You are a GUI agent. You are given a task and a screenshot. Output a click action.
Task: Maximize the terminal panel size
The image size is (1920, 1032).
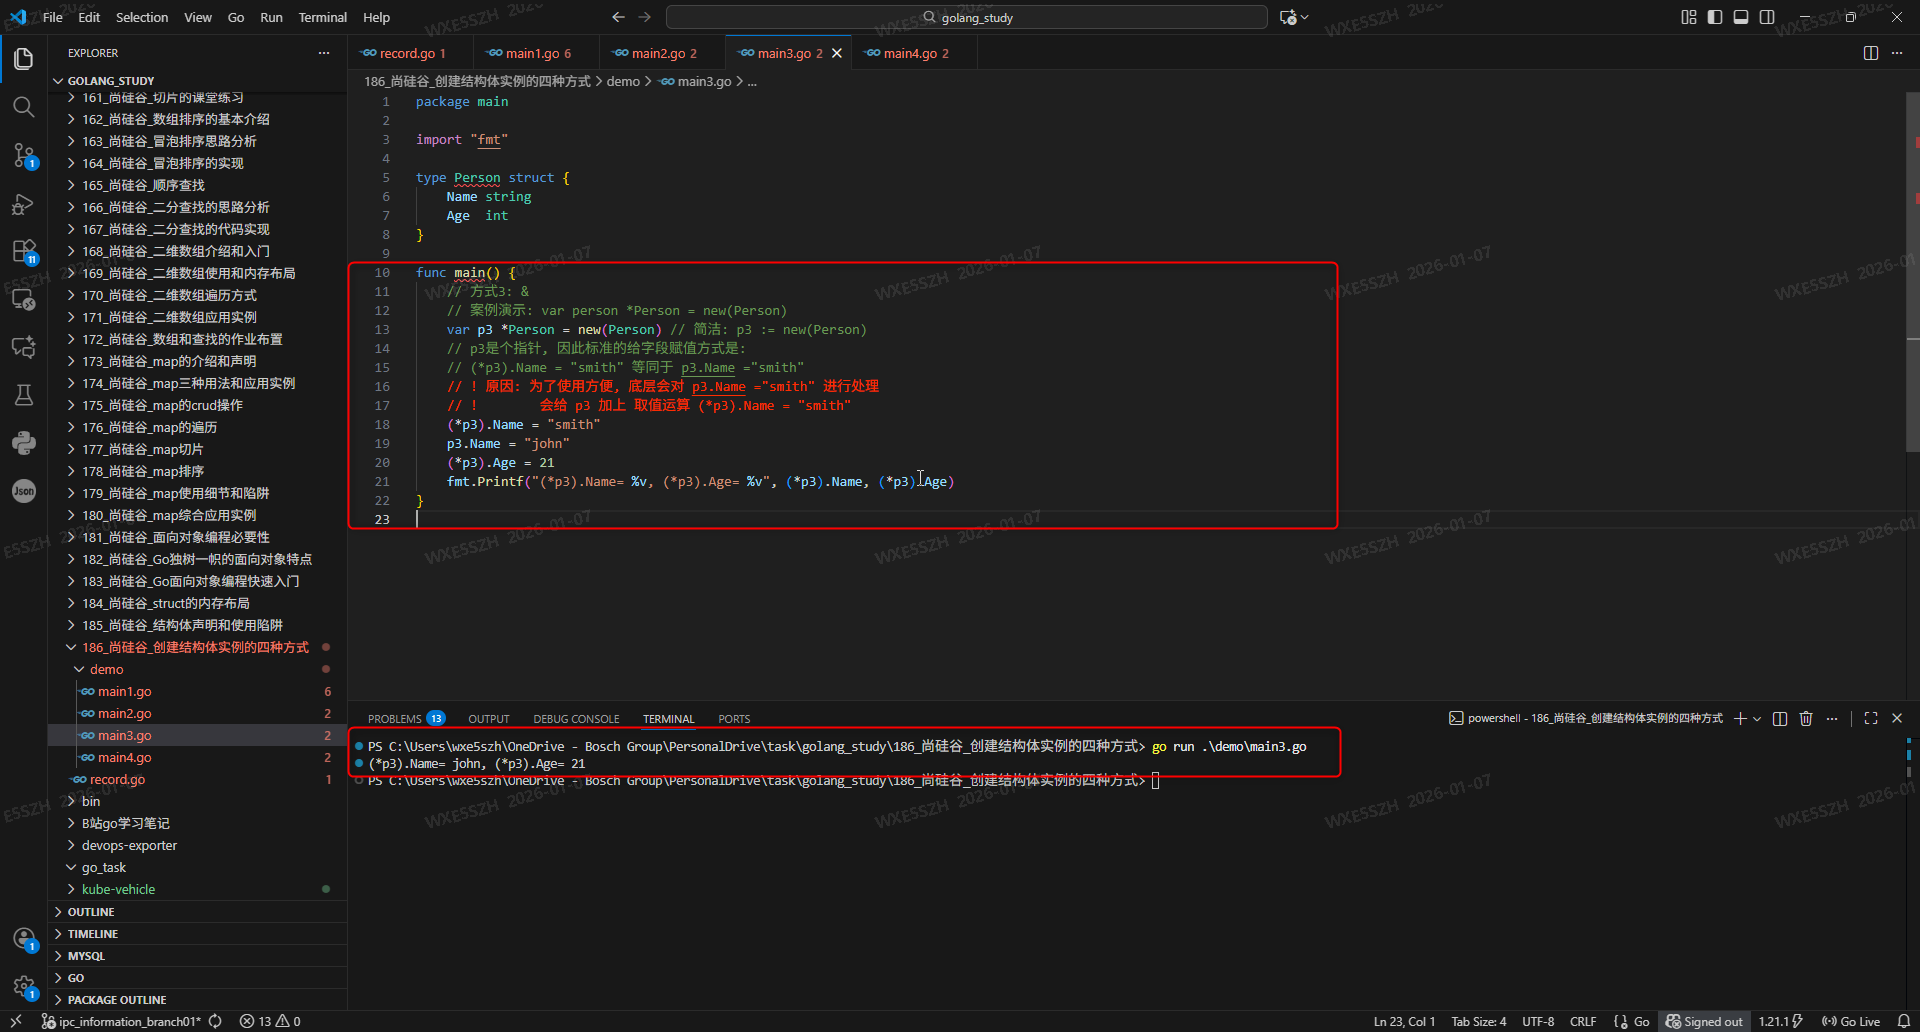click(x=1871, y=718)
